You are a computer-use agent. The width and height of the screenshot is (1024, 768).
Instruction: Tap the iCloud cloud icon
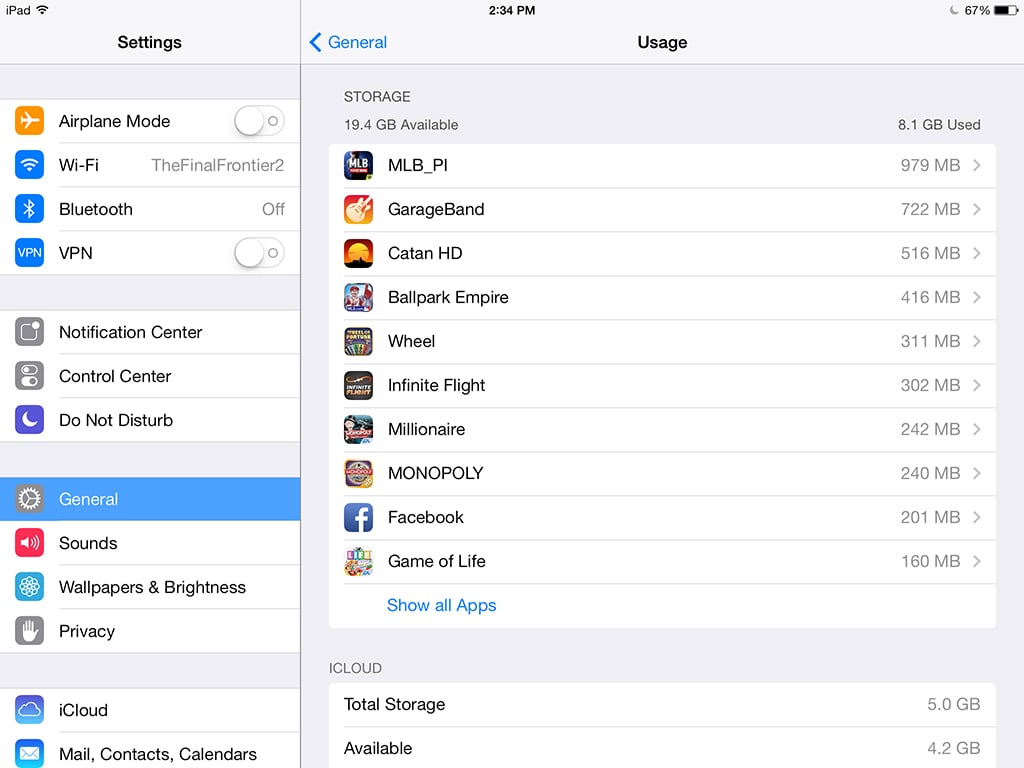pyautogui.click(x=29, y=710)
